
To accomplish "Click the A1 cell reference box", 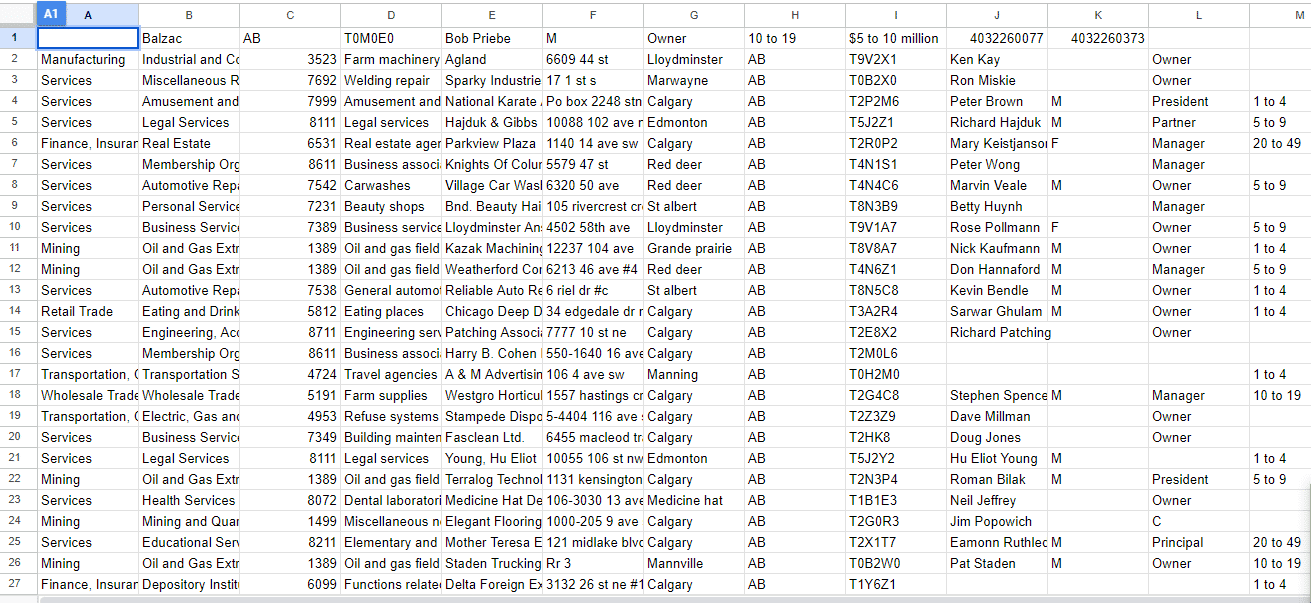I will 52,14.
